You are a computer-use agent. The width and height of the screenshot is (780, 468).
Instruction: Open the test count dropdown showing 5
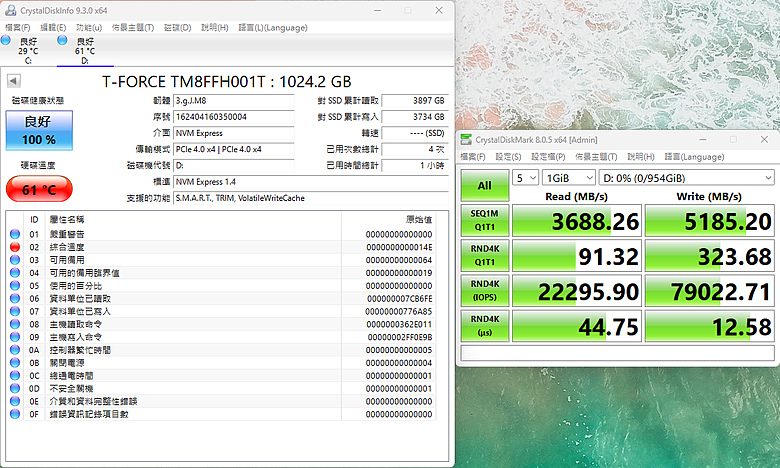[x=525, y=178]
